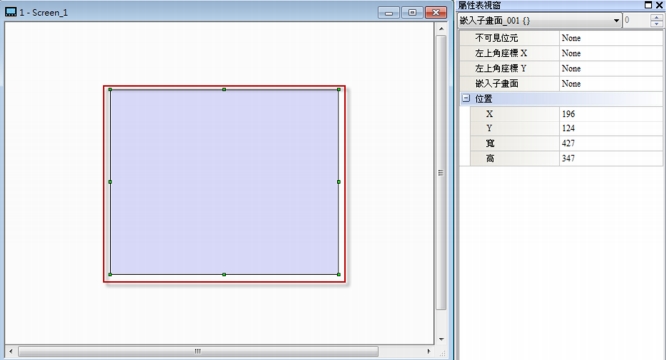Image resolution: width=666 pixels, height=360 pixels.
Task: Click the bottom-left resize handle of sub-screen
Action: (x=110, y=274)
